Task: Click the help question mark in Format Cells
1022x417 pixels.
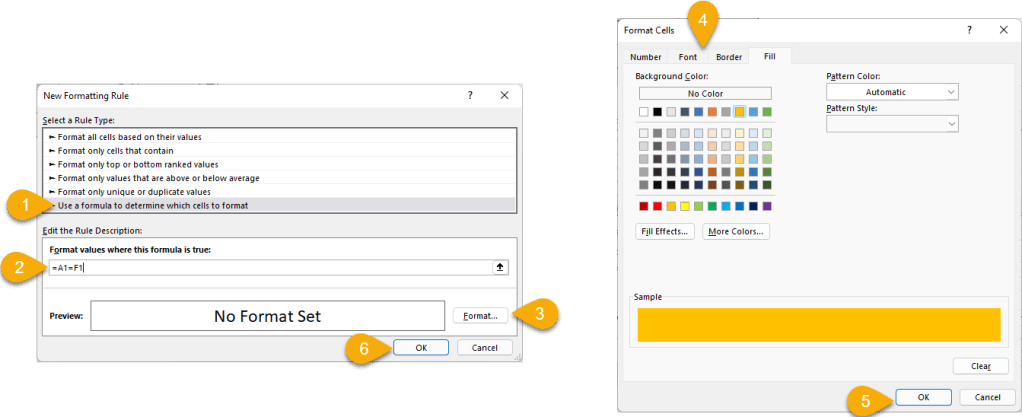Action: click(969, 31)
